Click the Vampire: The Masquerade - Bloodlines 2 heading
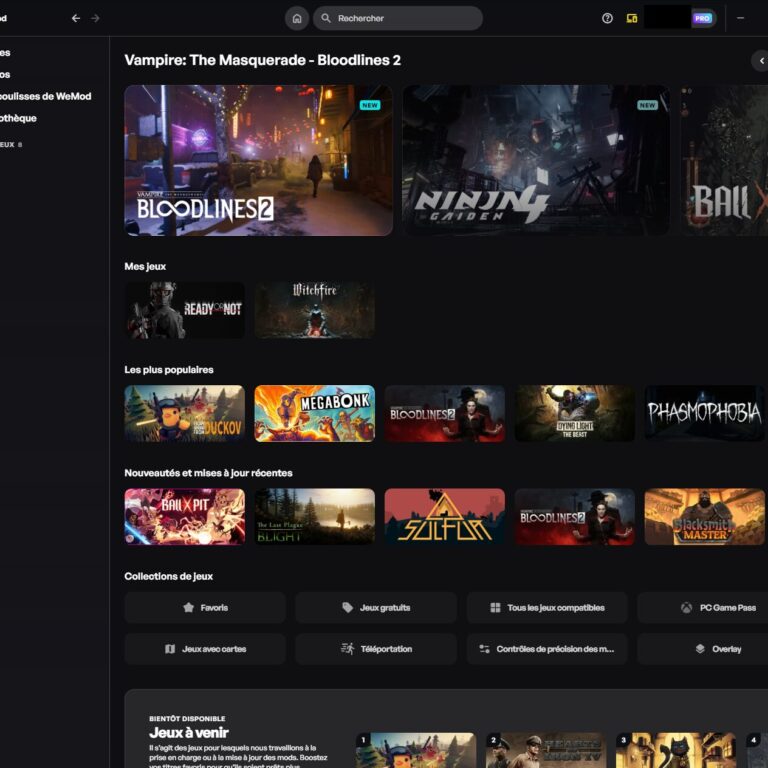This screenshot has height=768, width=768. click(x=263, y=60)
